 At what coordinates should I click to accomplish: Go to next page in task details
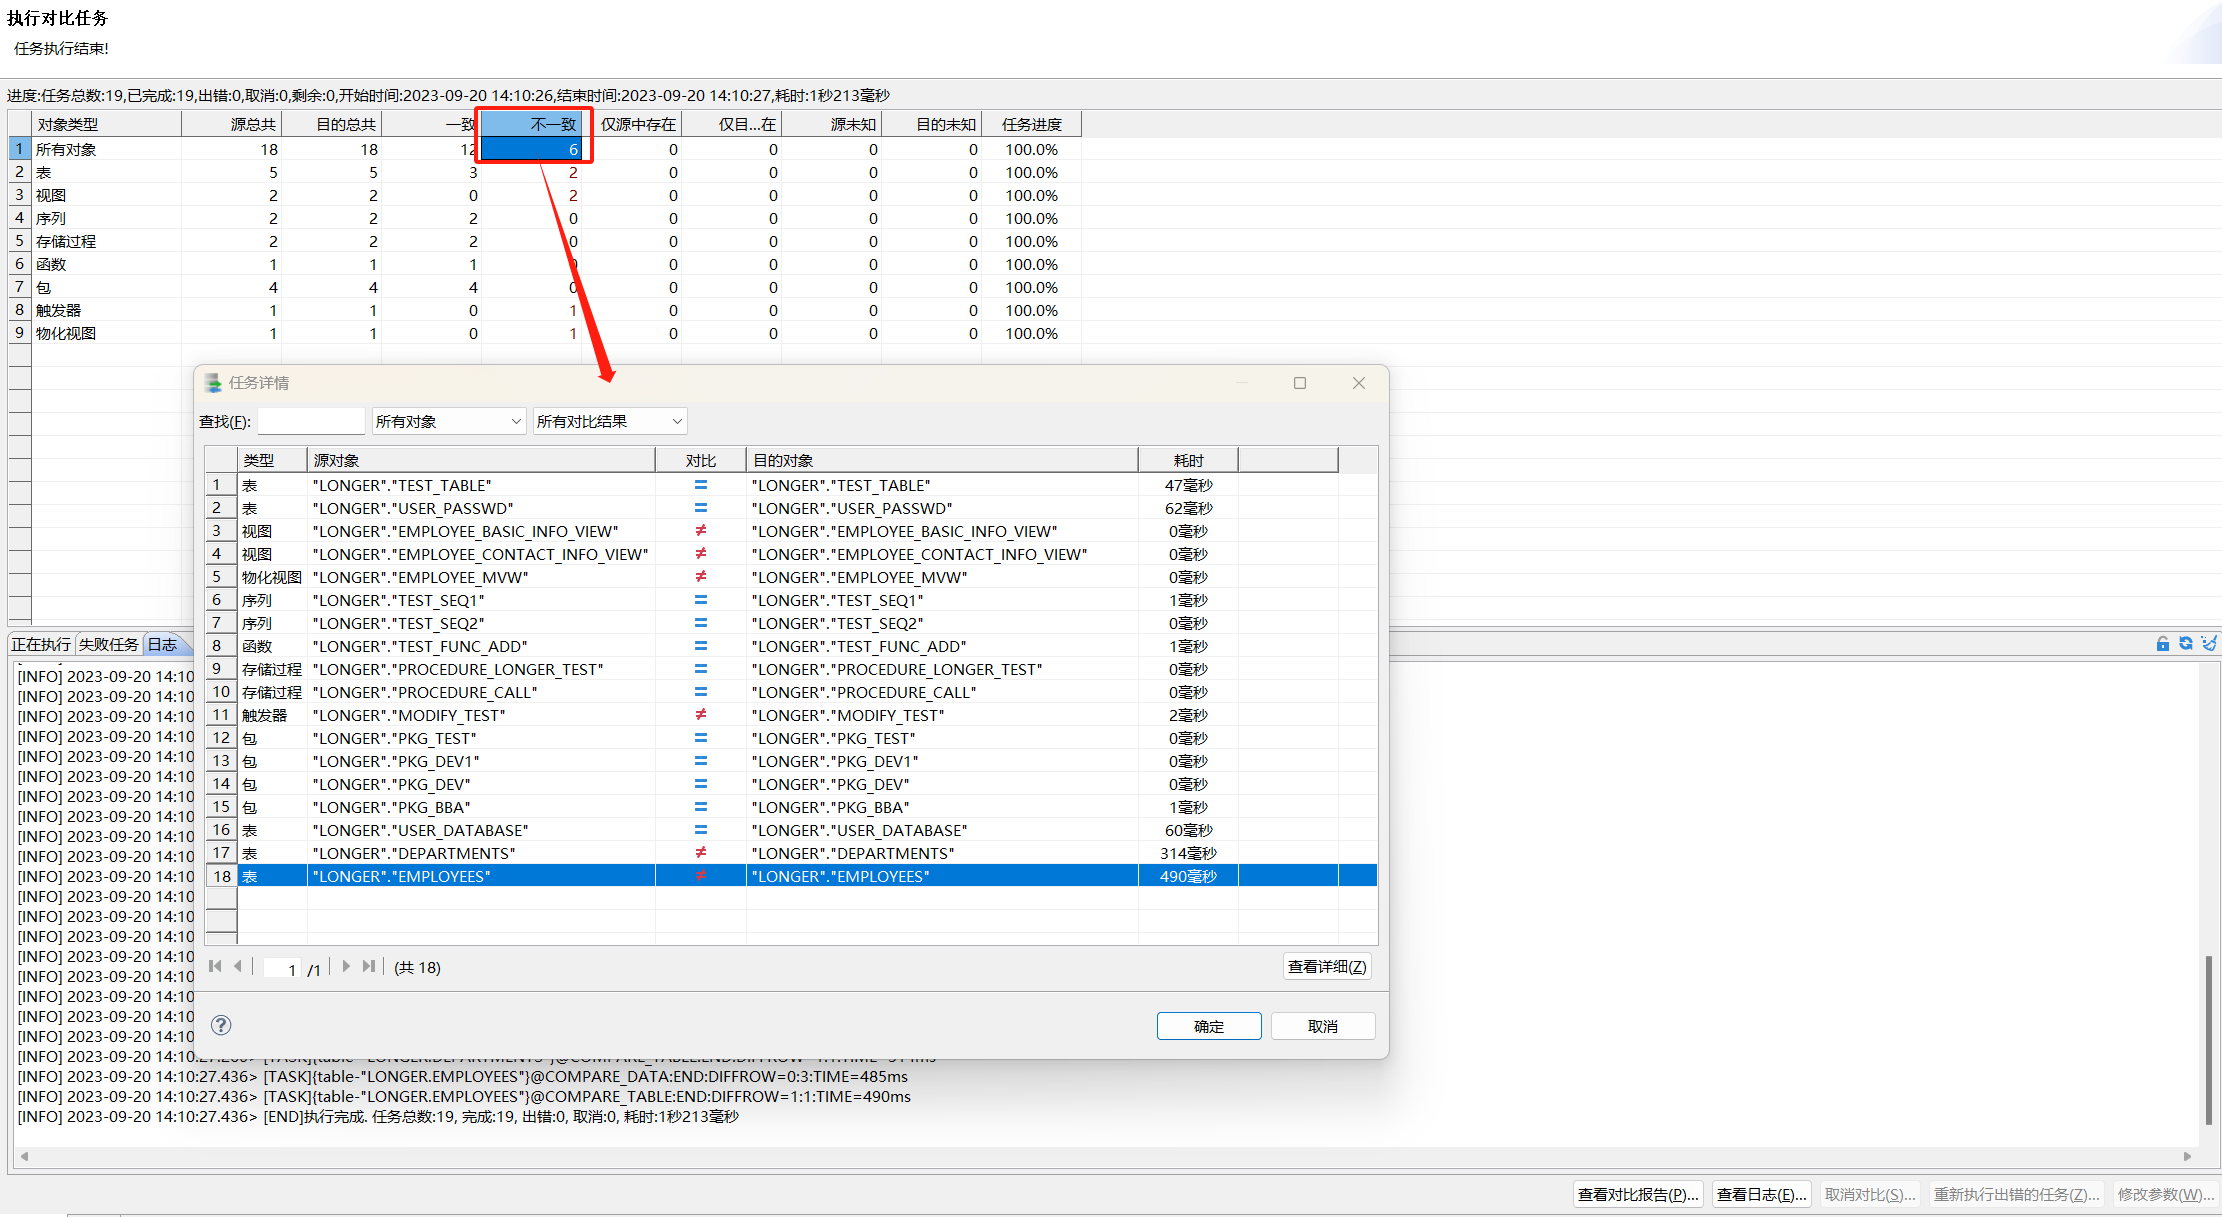pos(346,966)
